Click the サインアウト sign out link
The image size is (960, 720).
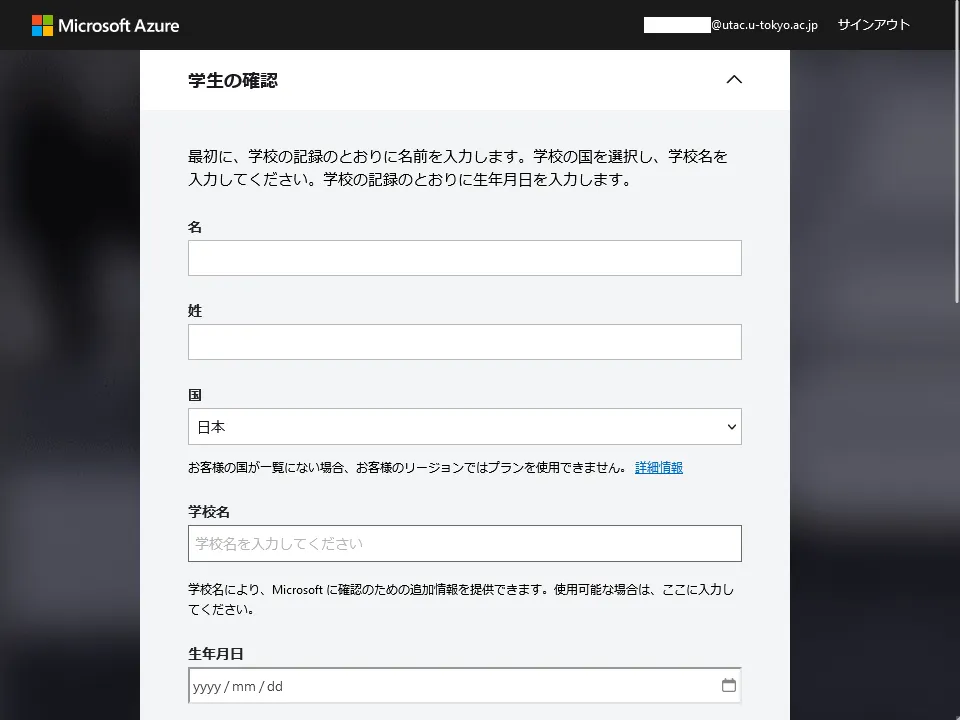[873, 25]
